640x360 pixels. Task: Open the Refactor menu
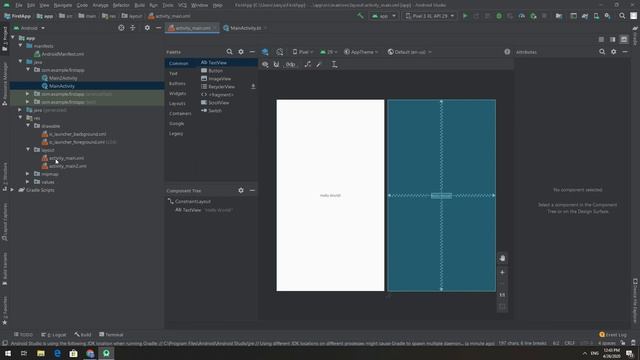[121, 5]
